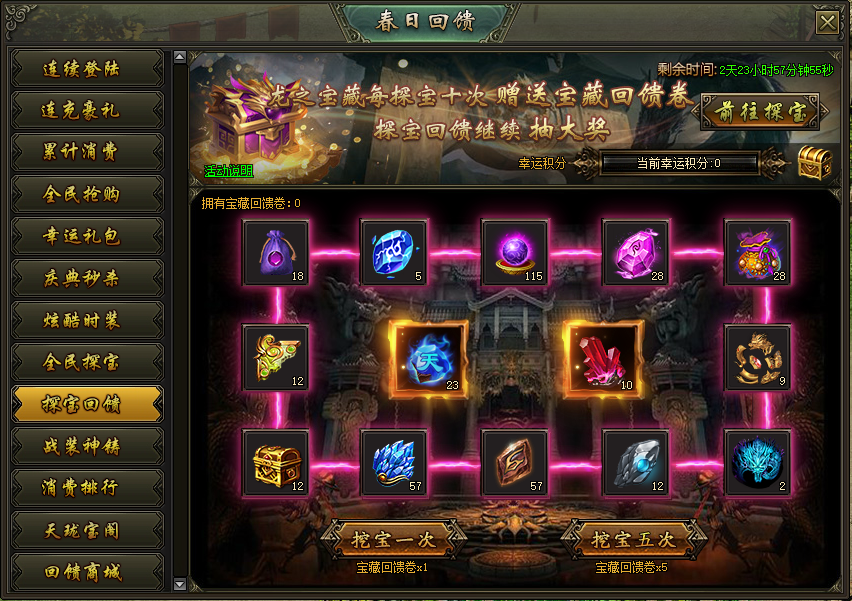Switch to the 全民探宝 tab
The image size is (852, 601).
pyautogui.click(x=87, y=362)
